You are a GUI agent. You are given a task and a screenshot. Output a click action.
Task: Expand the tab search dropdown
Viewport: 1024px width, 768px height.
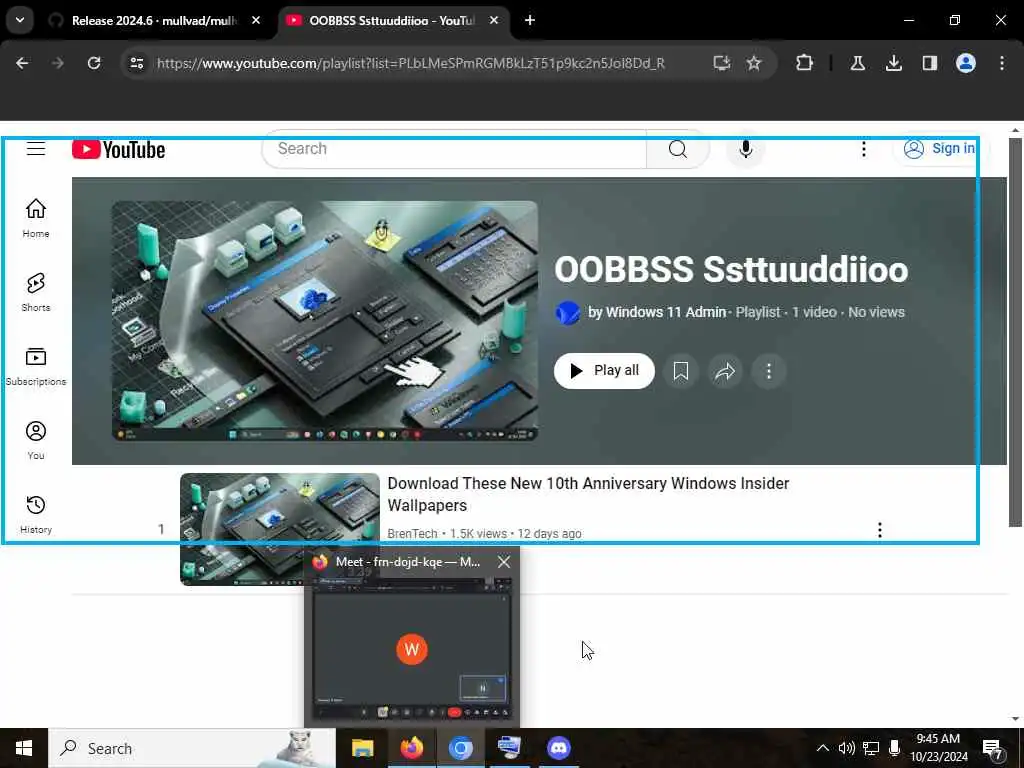(20, 20)
